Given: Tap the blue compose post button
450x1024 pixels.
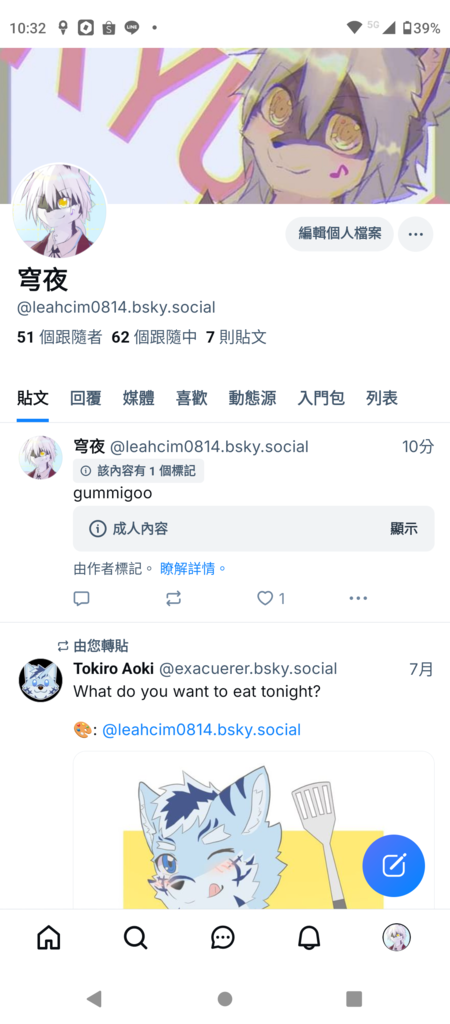Looking at the screenshot, I should point(394,866).
